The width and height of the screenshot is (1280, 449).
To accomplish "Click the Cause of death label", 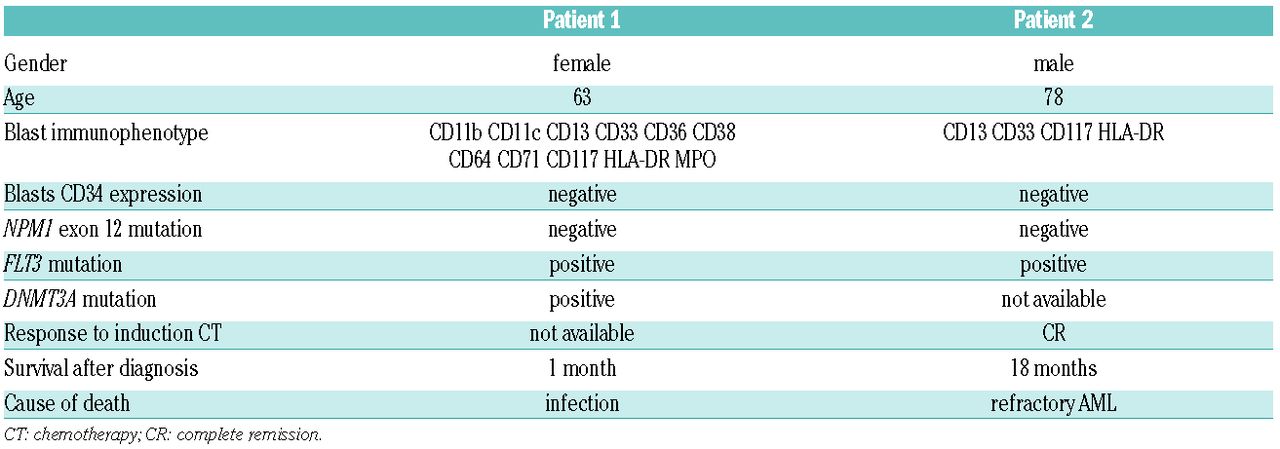I will [x=66, y=404].
